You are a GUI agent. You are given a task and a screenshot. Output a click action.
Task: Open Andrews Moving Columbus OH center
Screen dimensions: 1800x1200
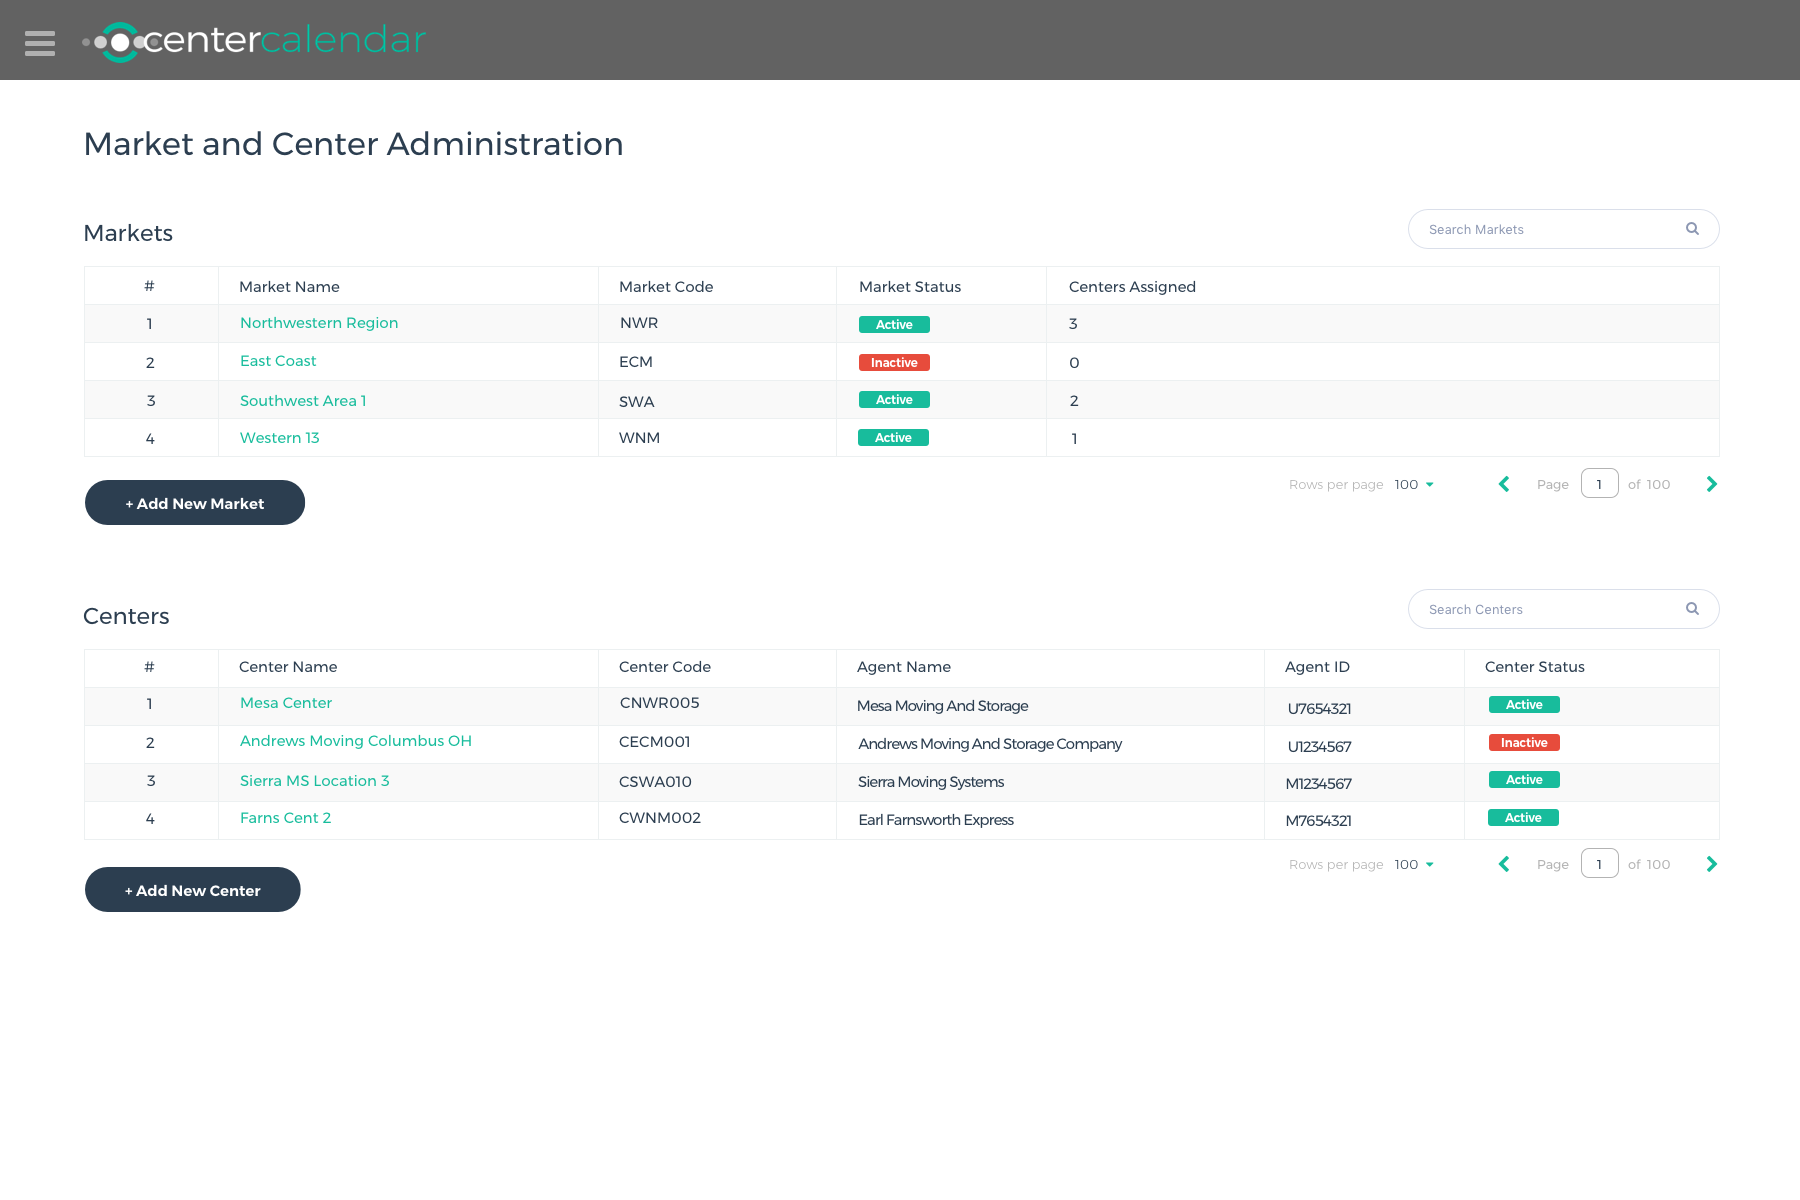356,741
